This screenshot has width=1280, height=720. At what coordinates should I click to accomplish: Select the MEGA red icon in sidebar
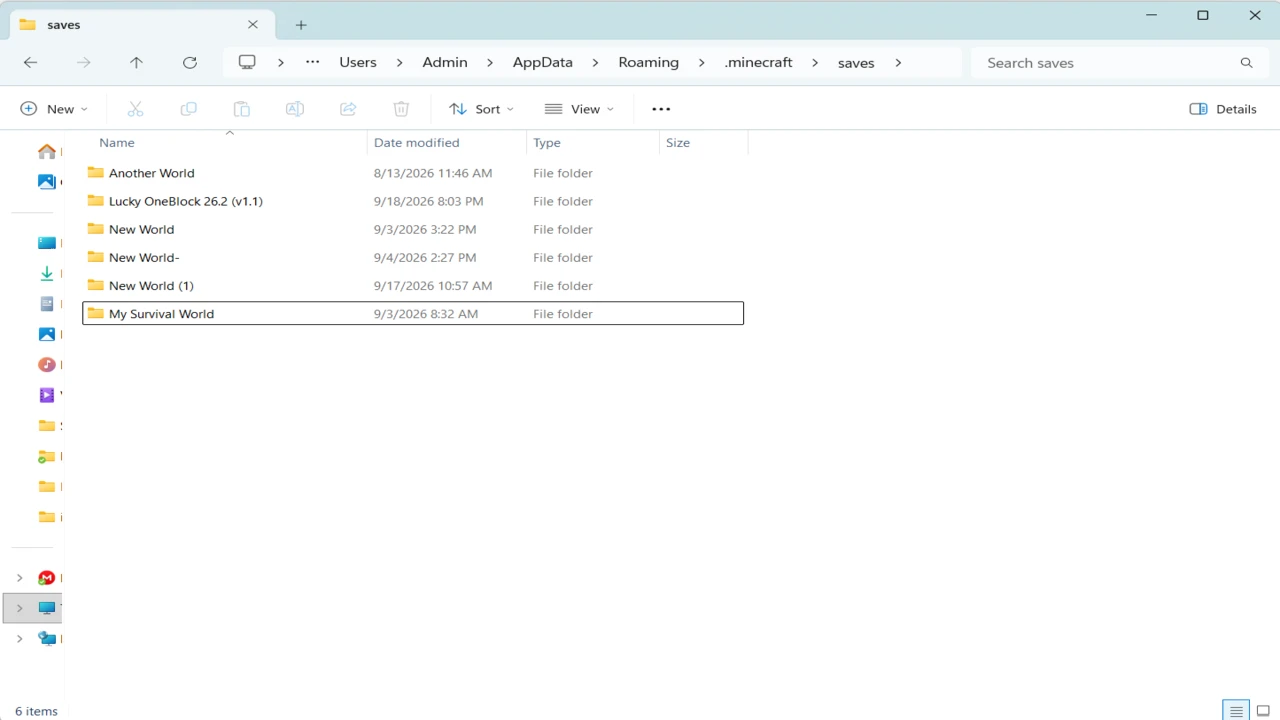[47, 578]
